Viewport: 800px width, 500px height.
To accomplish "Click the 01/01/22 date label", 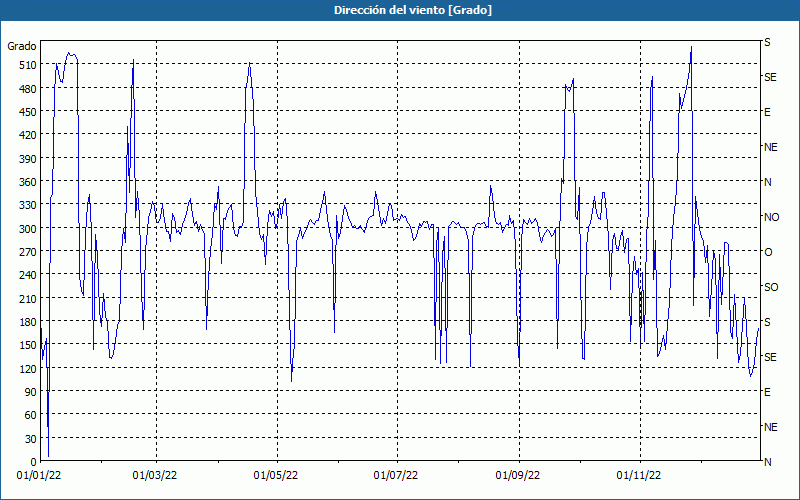I will pyautogui.click(x=39, y=476).
